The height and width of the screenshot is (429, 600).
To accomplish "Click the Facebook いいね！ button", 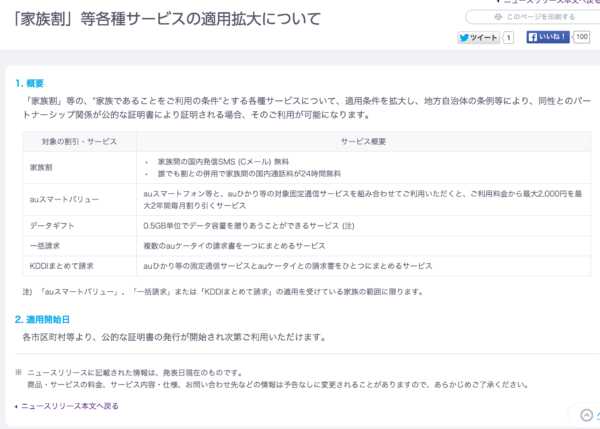I will [x=547, y=38].
